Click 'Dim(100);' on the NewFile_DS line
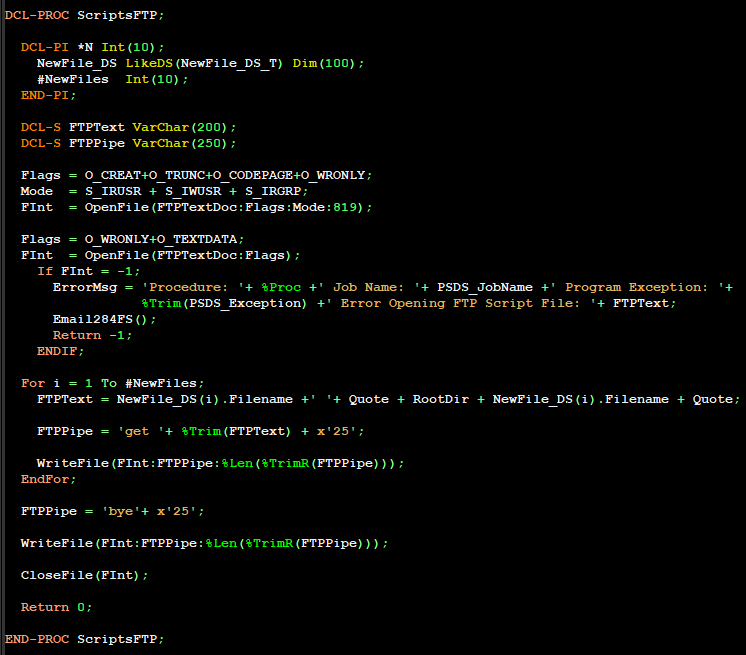Viewport: 746px width, 655px height. tap(328, 63)
